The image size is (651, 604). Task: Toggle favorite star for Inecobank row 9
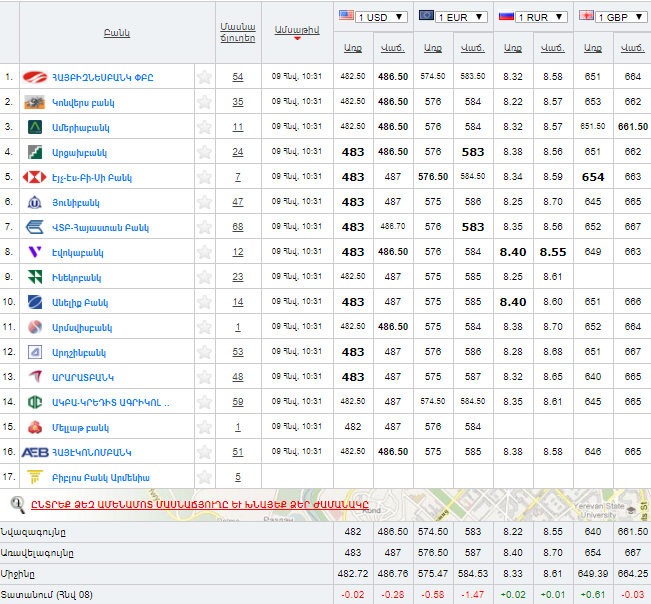(204, 277)
